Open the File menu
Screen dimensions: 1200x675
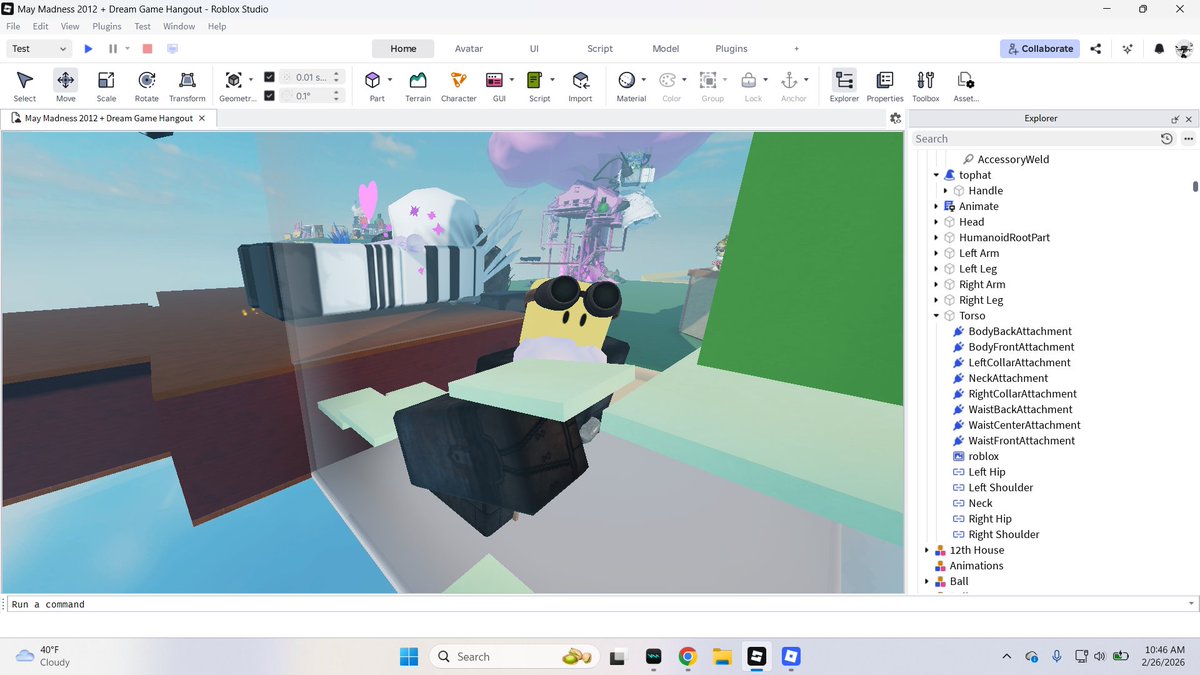[x=13, y=26]
